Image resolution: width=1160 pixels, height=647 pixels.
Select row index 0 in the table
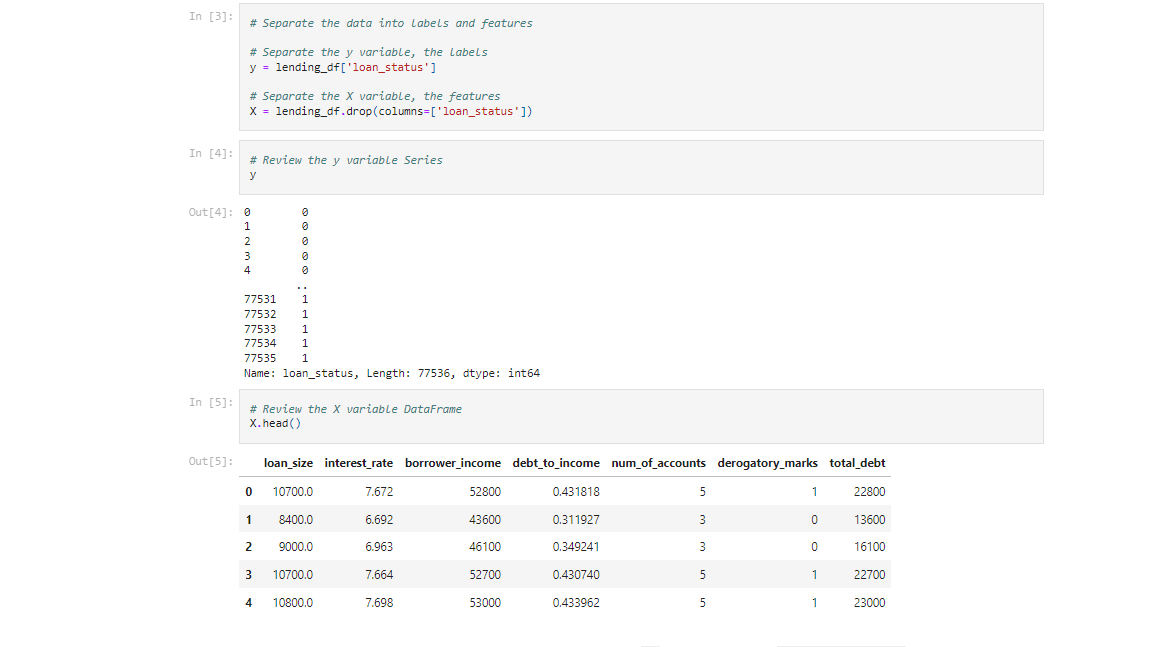[249, 491]
